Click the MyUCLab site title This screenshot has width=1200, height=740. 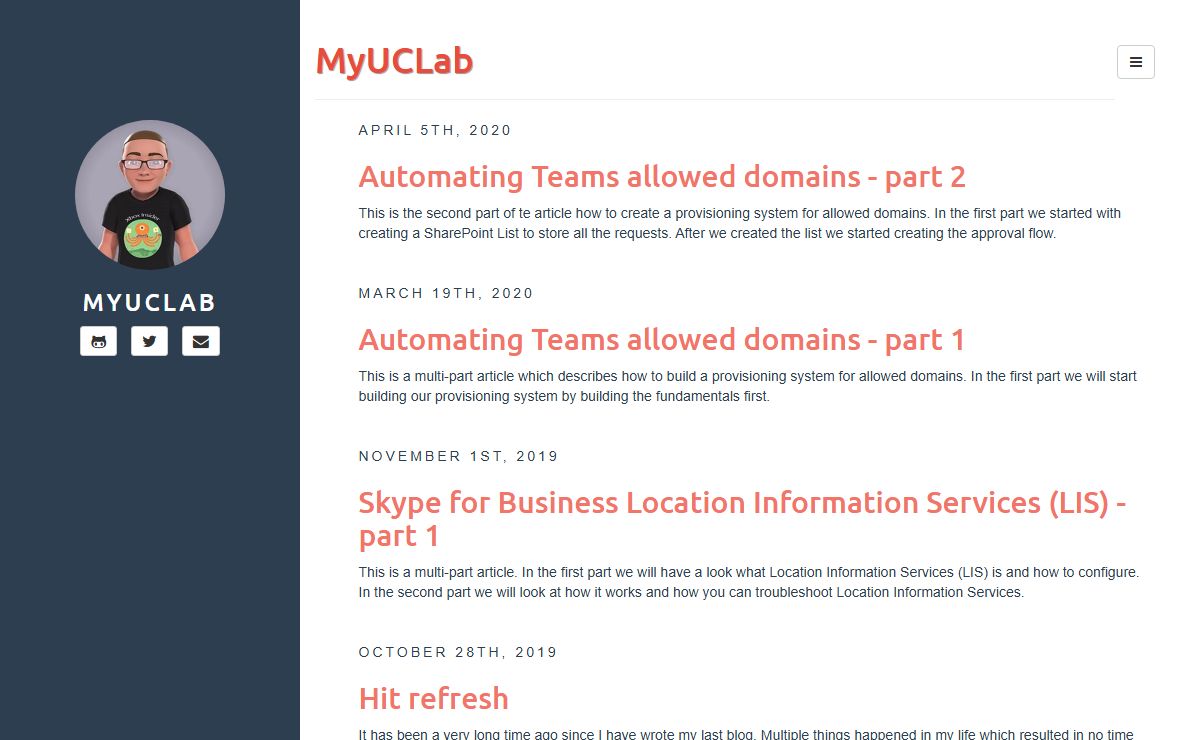pos(394,61)
